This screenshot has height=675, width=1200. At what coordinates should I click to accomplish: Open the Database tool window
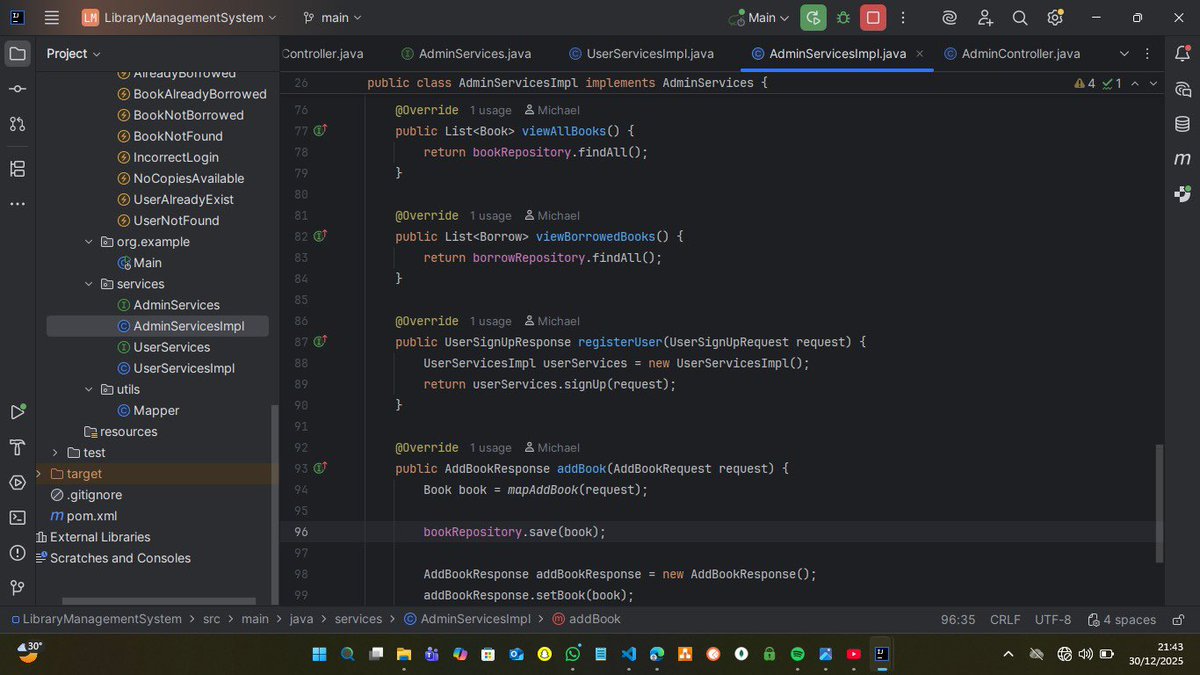coord(1183,124)
